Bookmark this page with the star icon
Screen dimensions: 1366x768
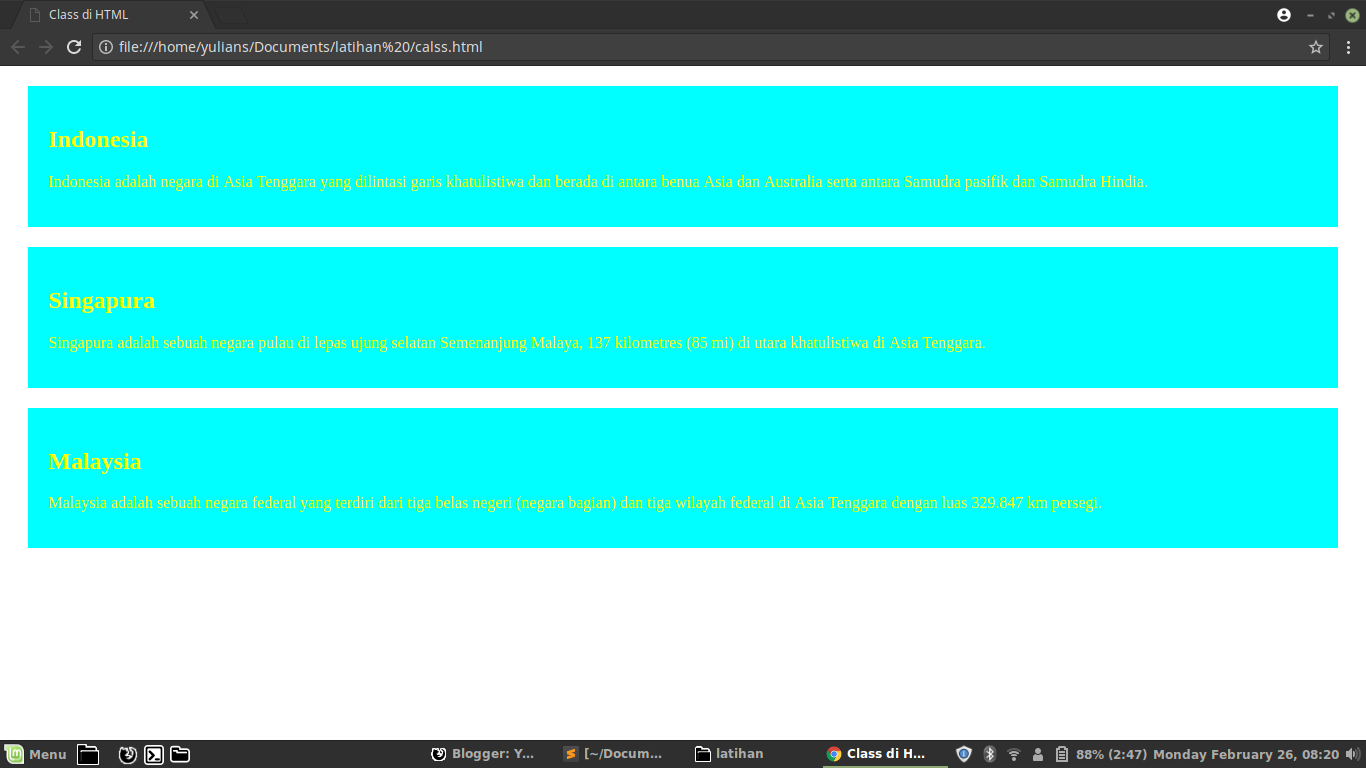pos(1316,47)
